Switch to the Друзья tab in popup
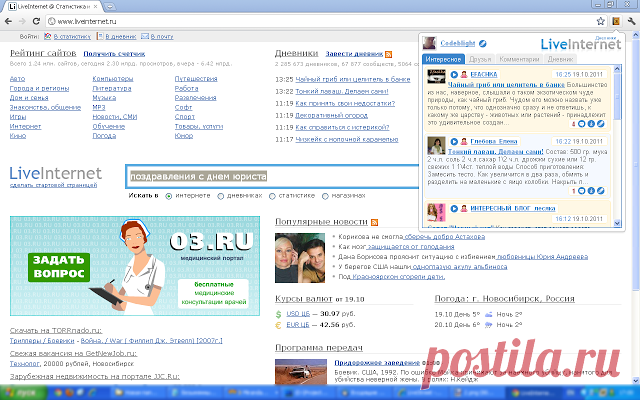640x400 pixels. (480, 59)
